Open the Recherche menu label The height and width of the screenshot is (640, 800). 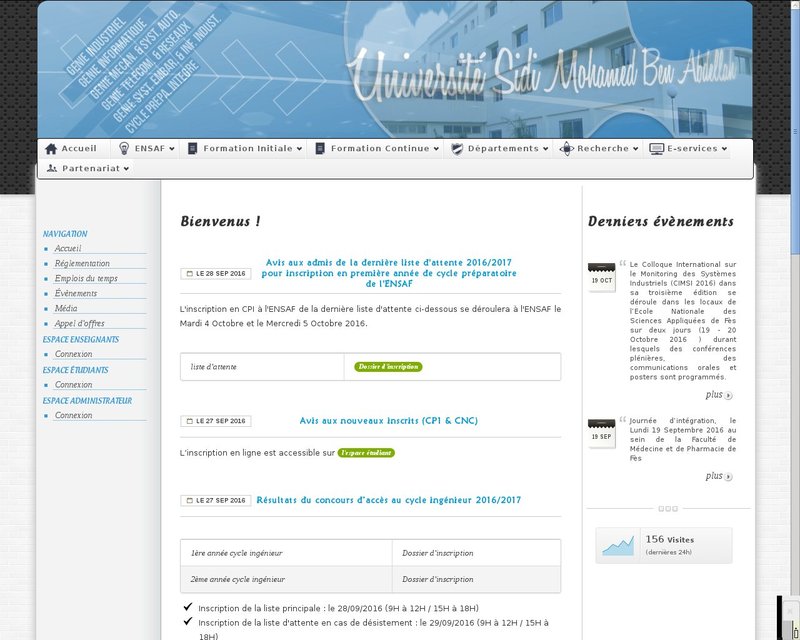click(603, 149)
